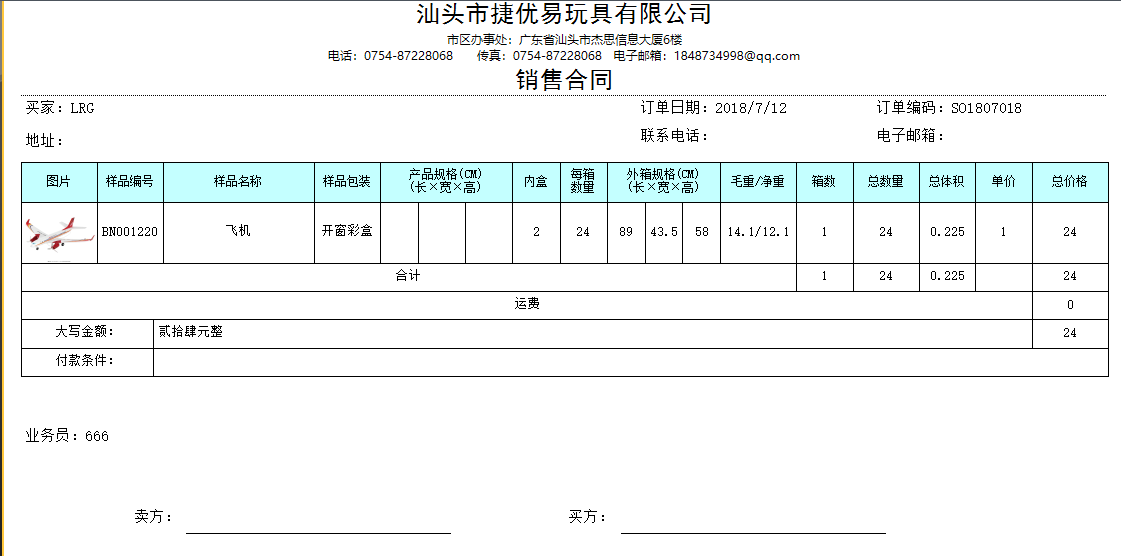Click the 1848734998@qq.com email address

pyautogui.click(x=736, y=56)
